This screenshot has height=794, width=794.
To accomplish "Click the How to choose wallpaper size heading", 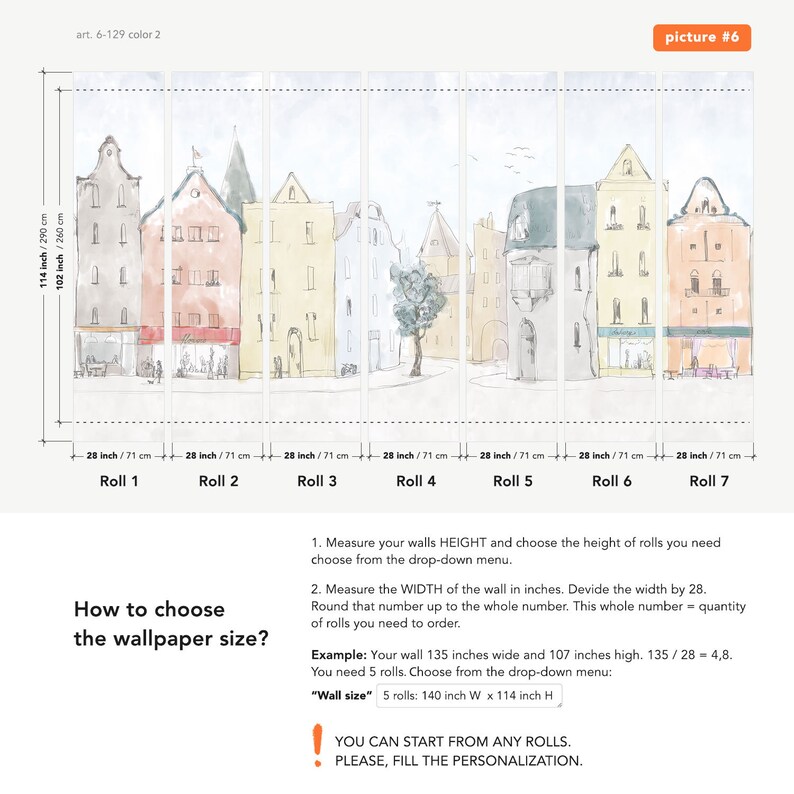I will point(171,623).
